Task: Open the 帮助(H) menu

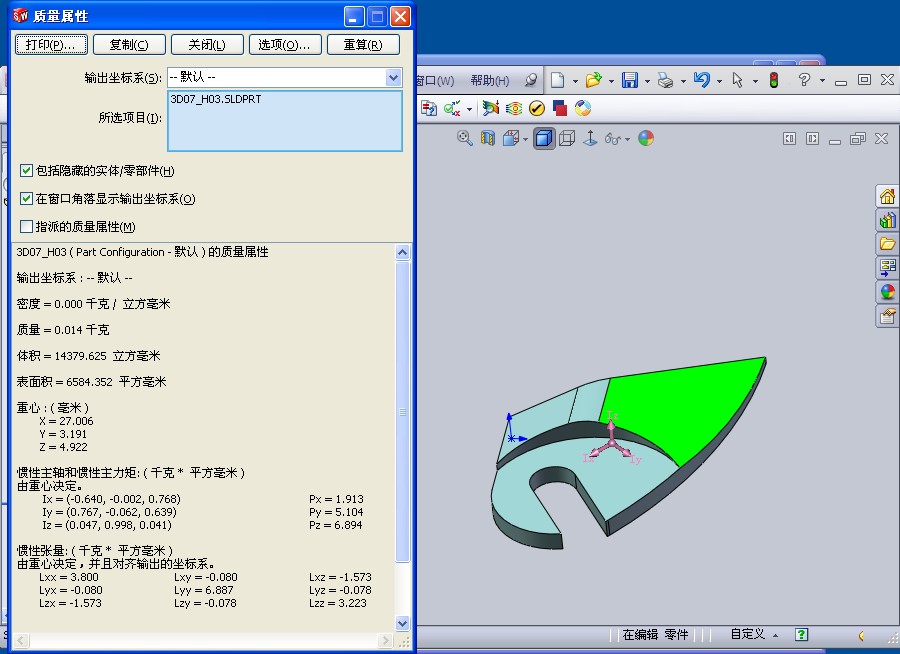Action: (489, 81)
